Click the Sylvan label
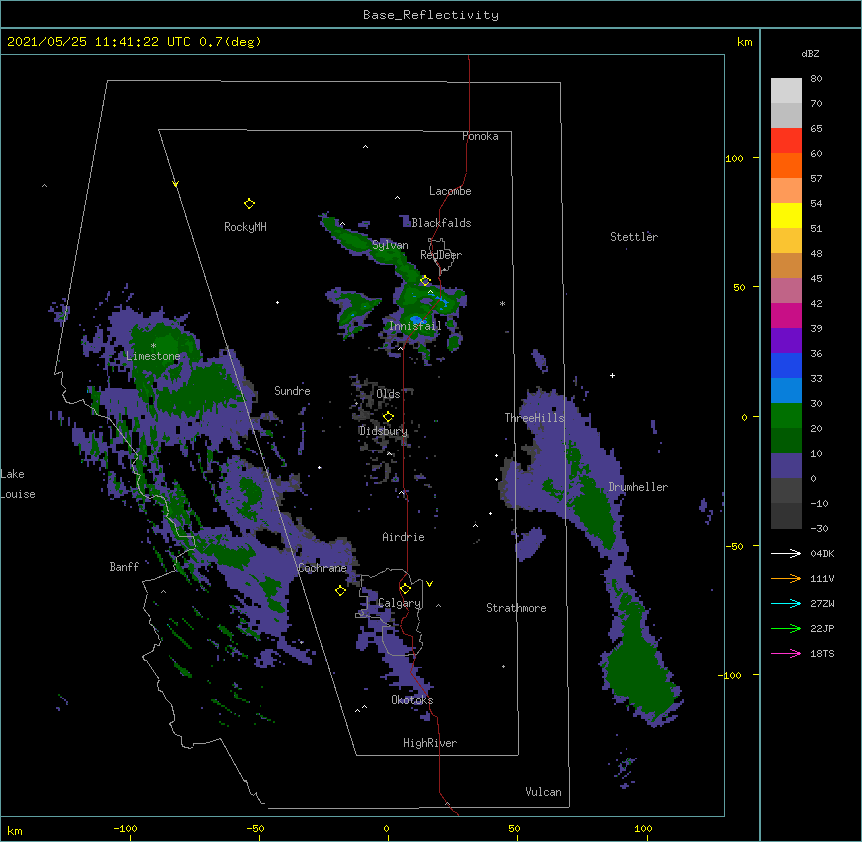The width and height of the screenshot is (862, 842). pos(390,245)
